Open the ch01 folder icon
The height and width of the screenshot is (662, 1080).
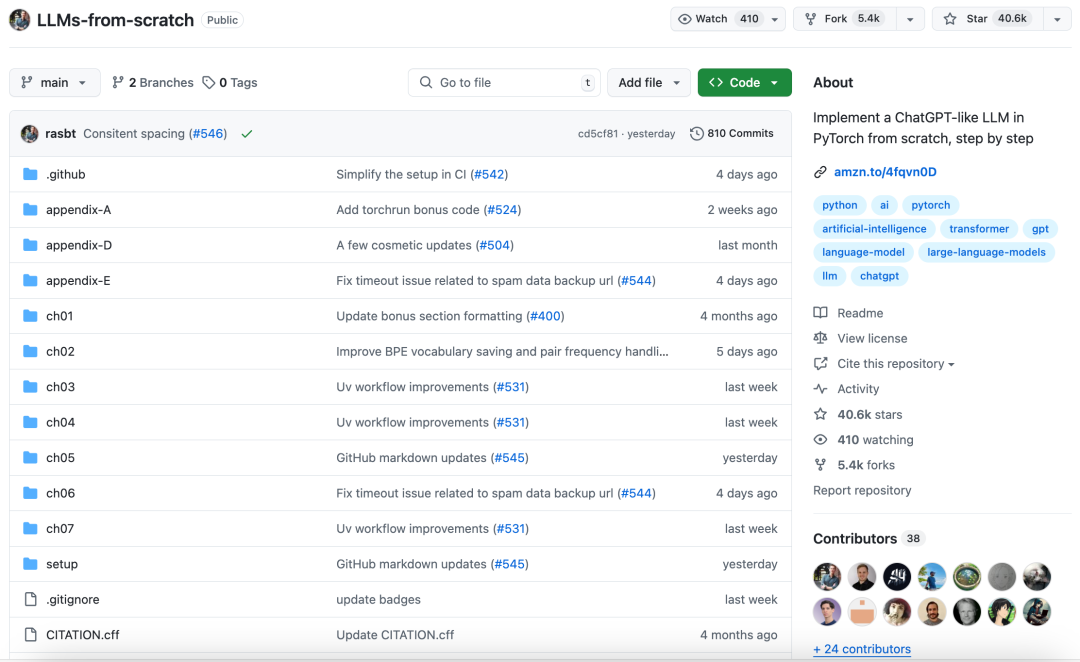click(30, 315)
